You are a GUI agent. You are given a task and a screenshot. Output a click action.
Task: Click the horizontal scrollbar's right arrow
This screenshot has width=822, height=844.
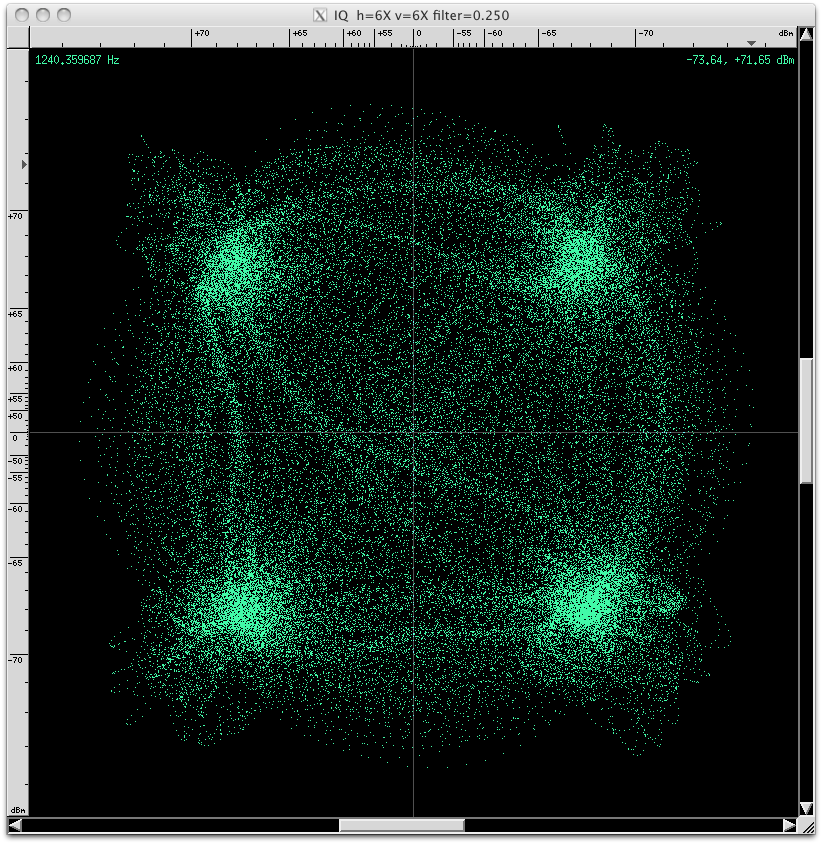(x=790, y=825)
